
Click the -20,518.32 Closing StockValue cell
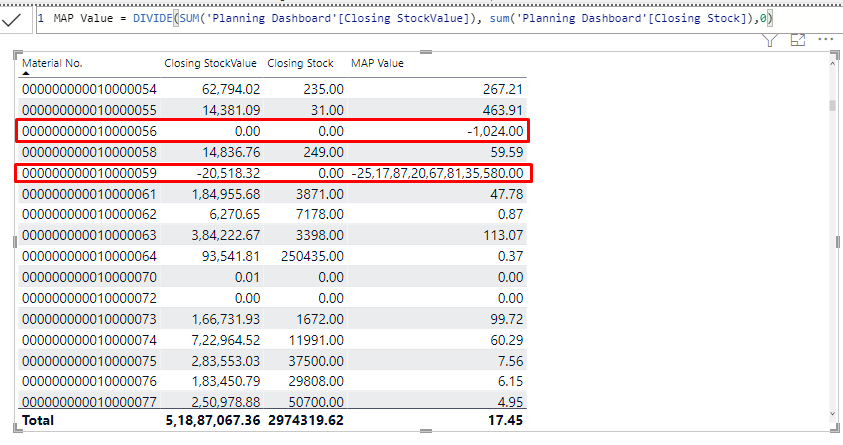(228, 173)
